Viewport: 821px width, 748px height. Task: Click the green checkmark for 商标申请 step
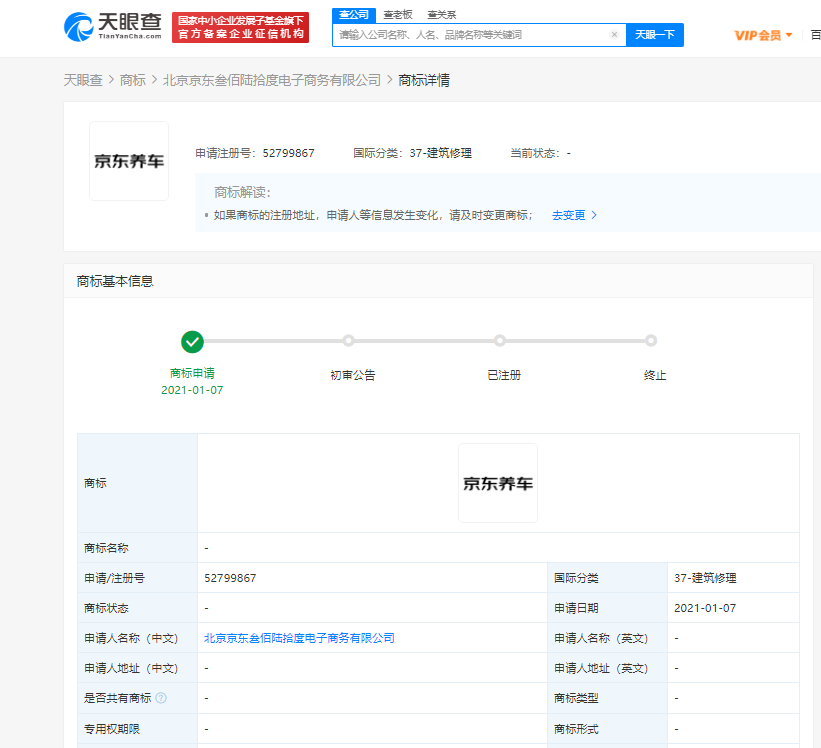(192, 342)
